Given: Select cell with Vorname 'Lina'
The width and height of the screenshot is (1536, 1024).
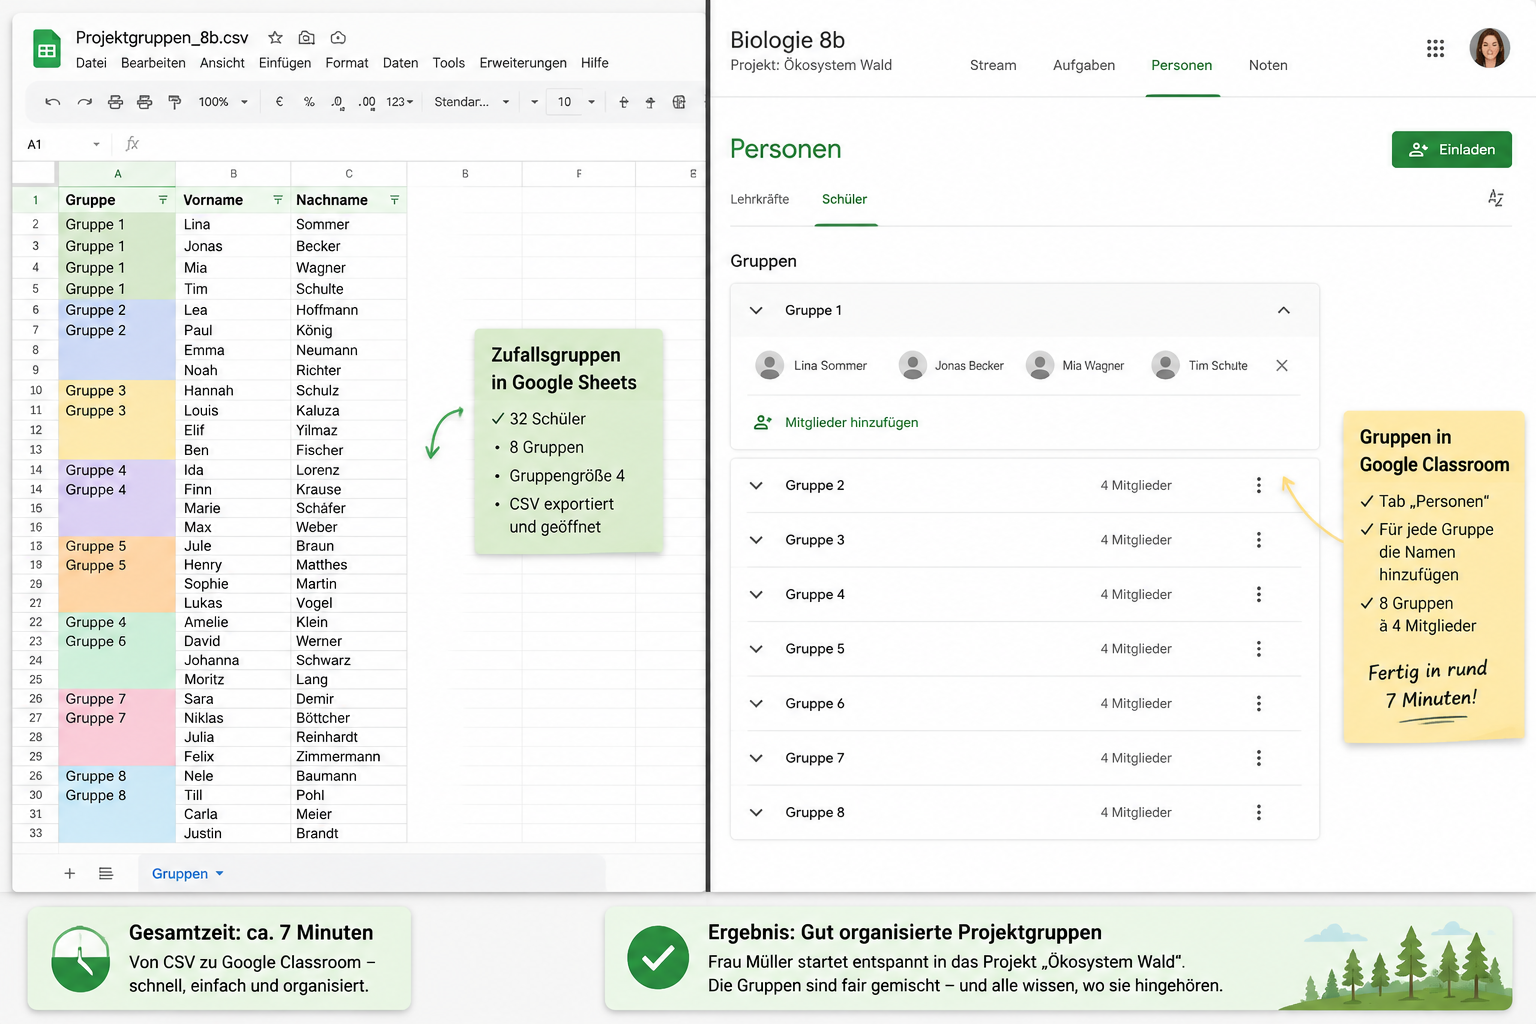Looking at the screenshot, I should click(233, 225).
